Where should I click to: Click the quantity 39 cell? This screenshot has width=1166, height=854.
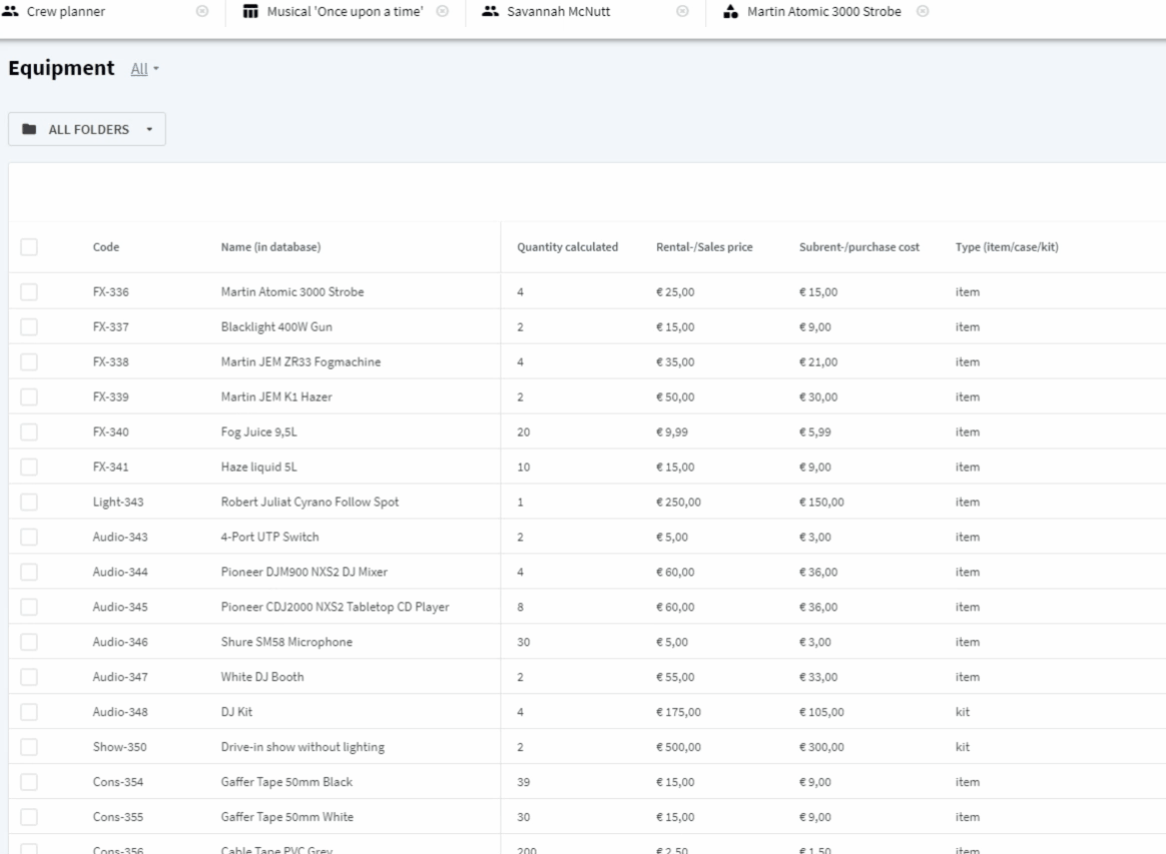point(524,781)
